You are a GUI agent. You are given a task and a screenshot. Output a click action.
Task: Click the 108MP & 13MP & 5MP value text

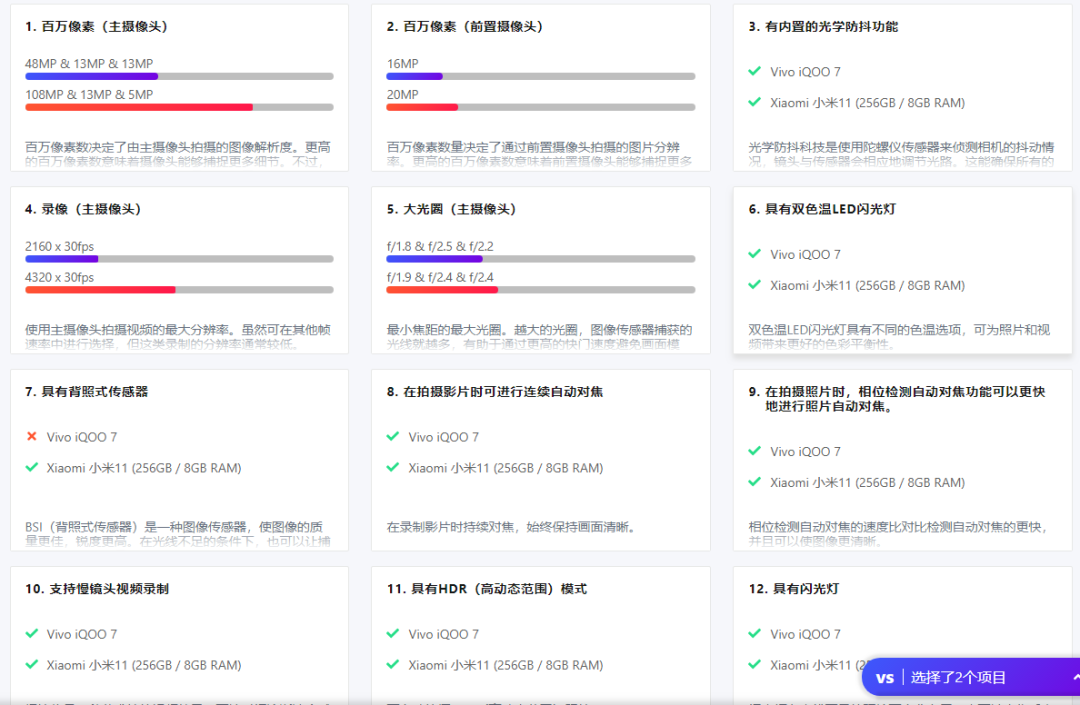point(89,94)
